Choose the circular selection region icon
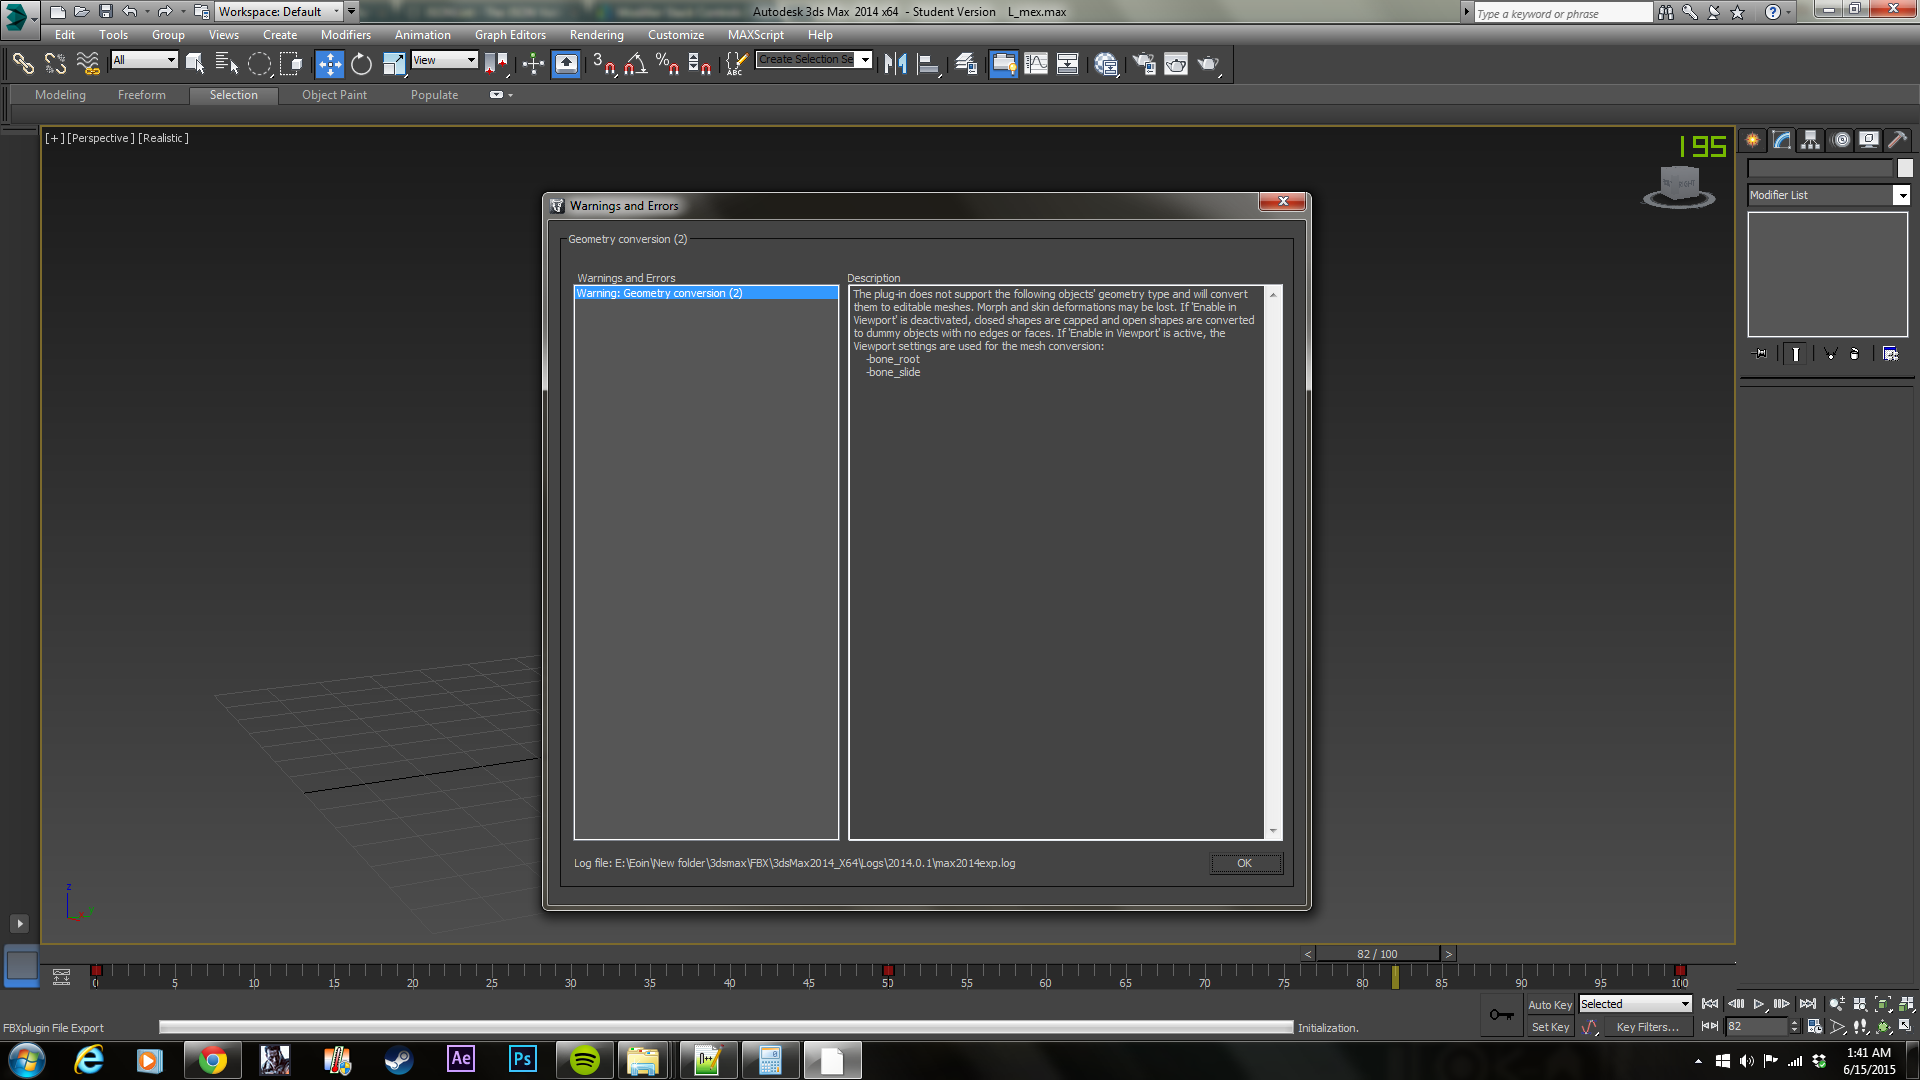This screenshot has height=1080, width=1920. pos(259,64)
